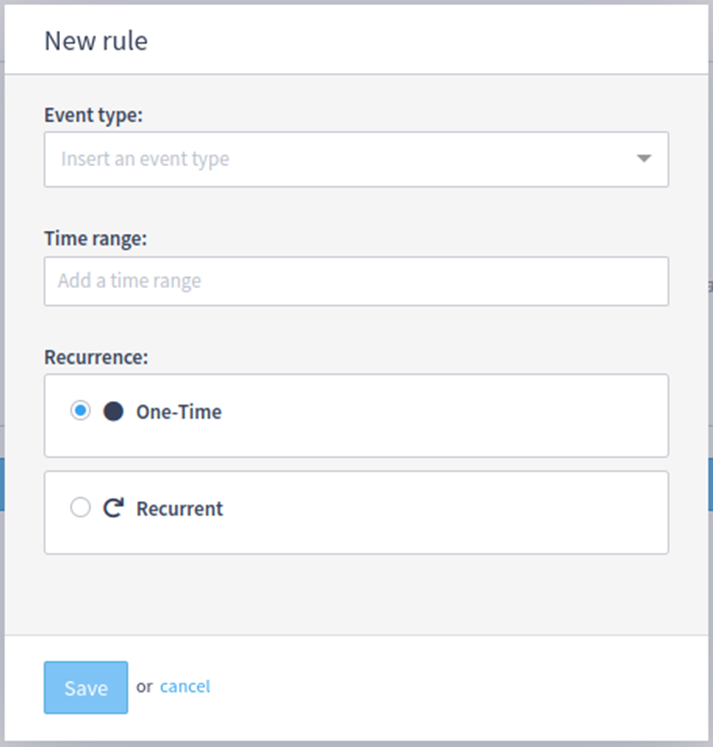Click the "Time range:" field label

[x=96, y=238]
